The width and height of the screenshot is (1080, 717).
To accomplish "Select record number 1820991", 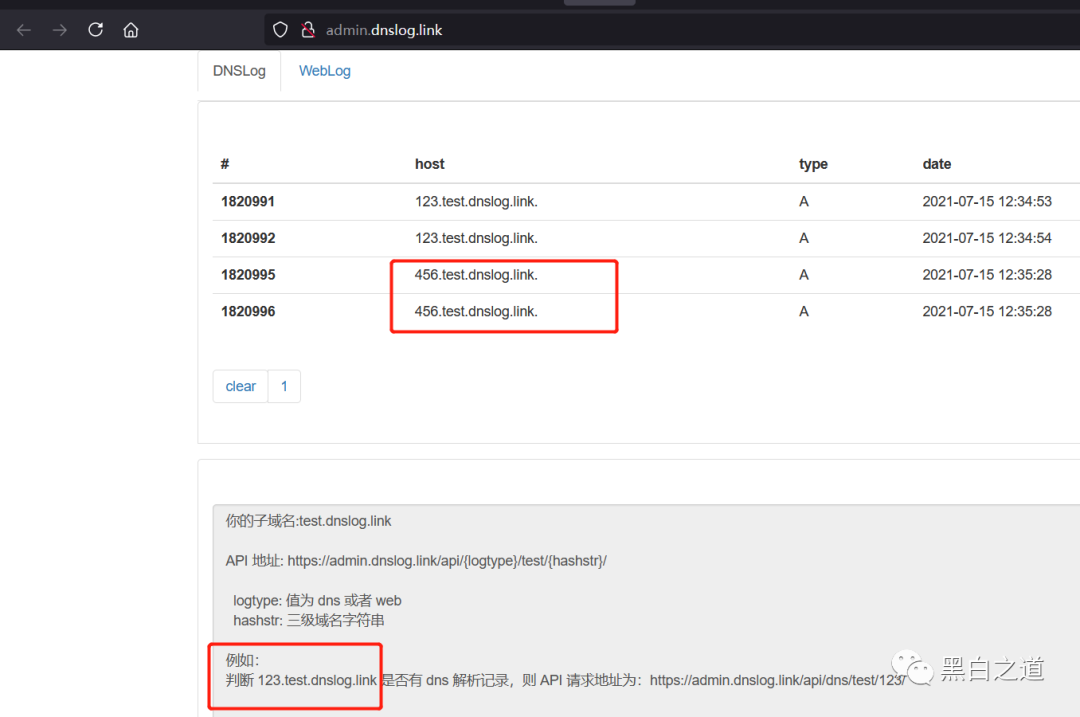I will coord(248,202).
